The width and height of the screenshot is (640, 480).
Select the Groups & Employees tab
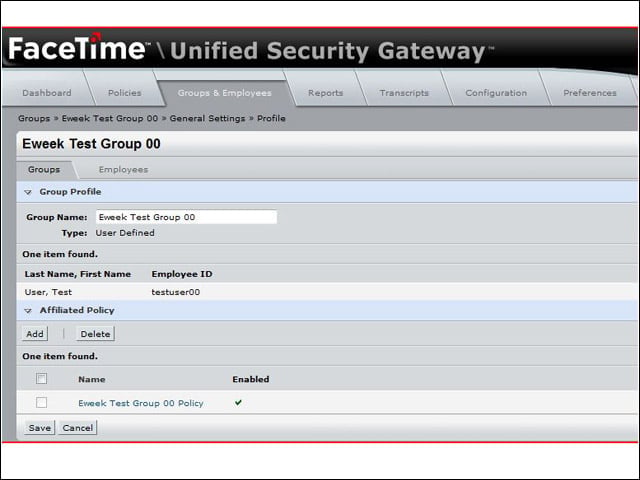[224, 93]
